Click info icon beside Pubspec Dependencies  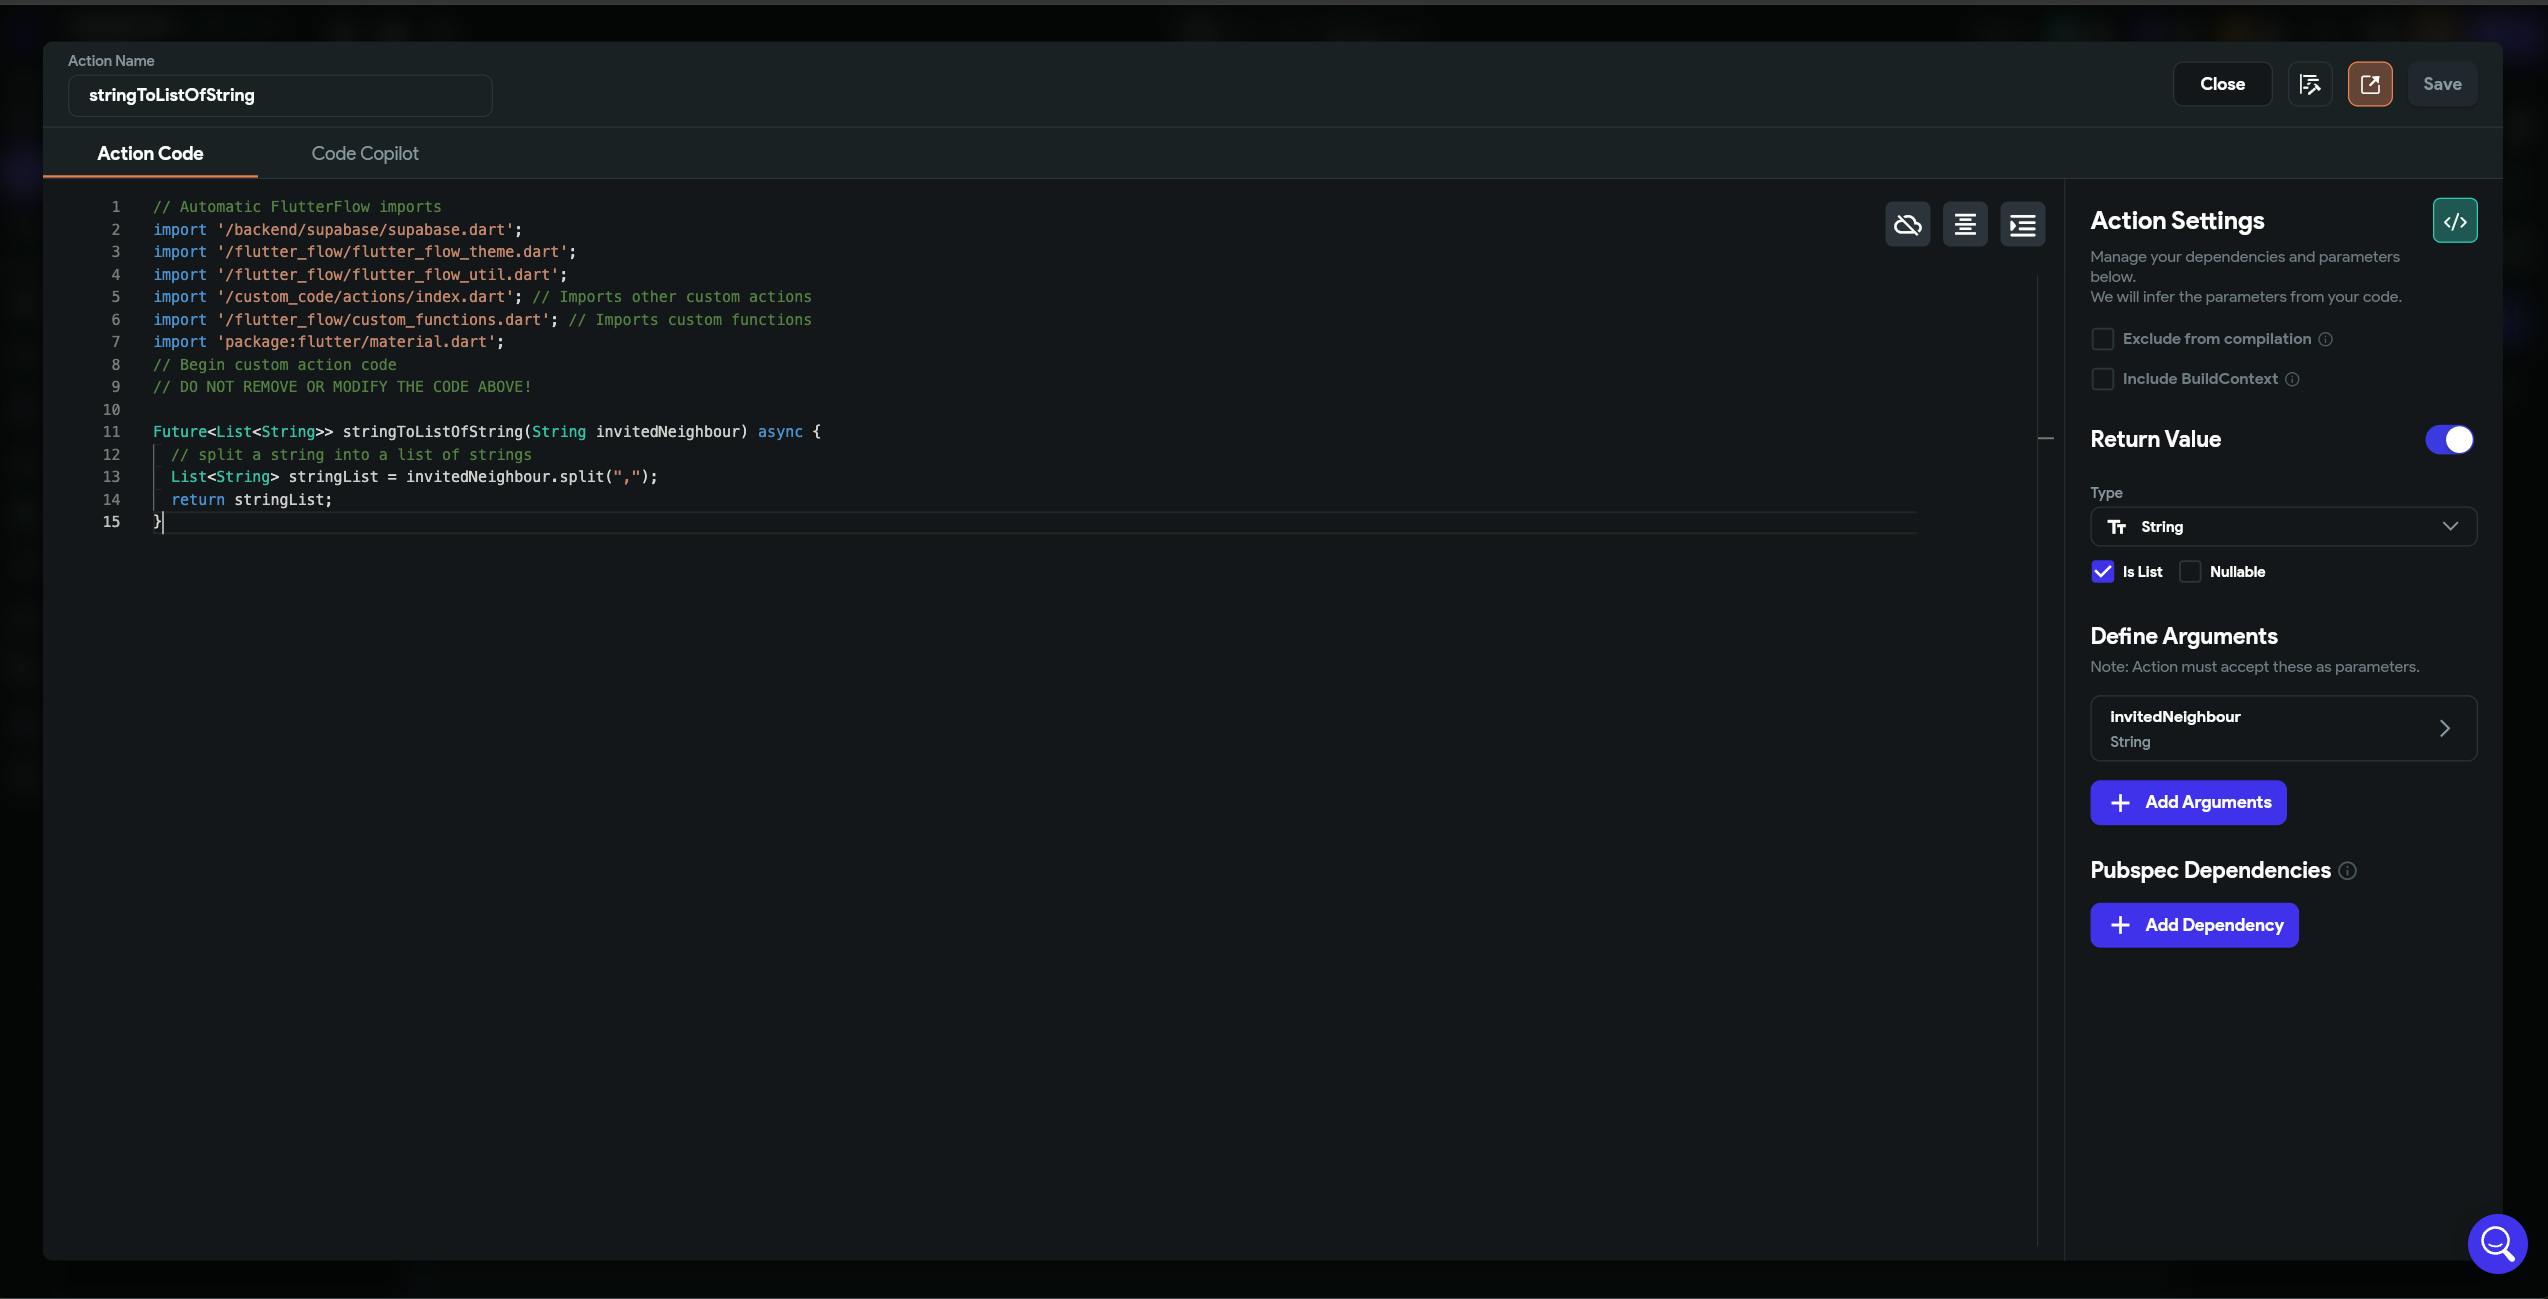tap(2347, 871)
